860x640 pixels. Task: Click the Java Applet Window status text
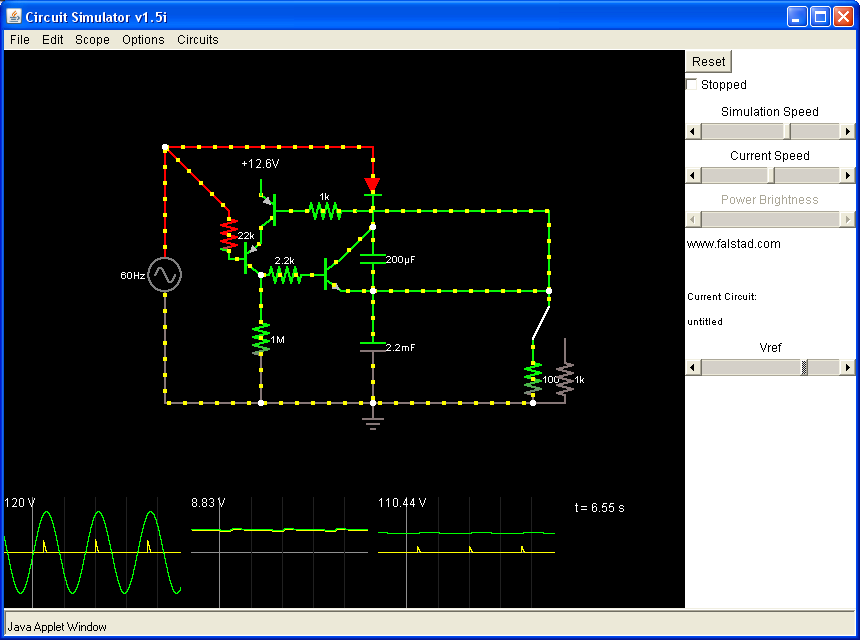coord(57,627)
